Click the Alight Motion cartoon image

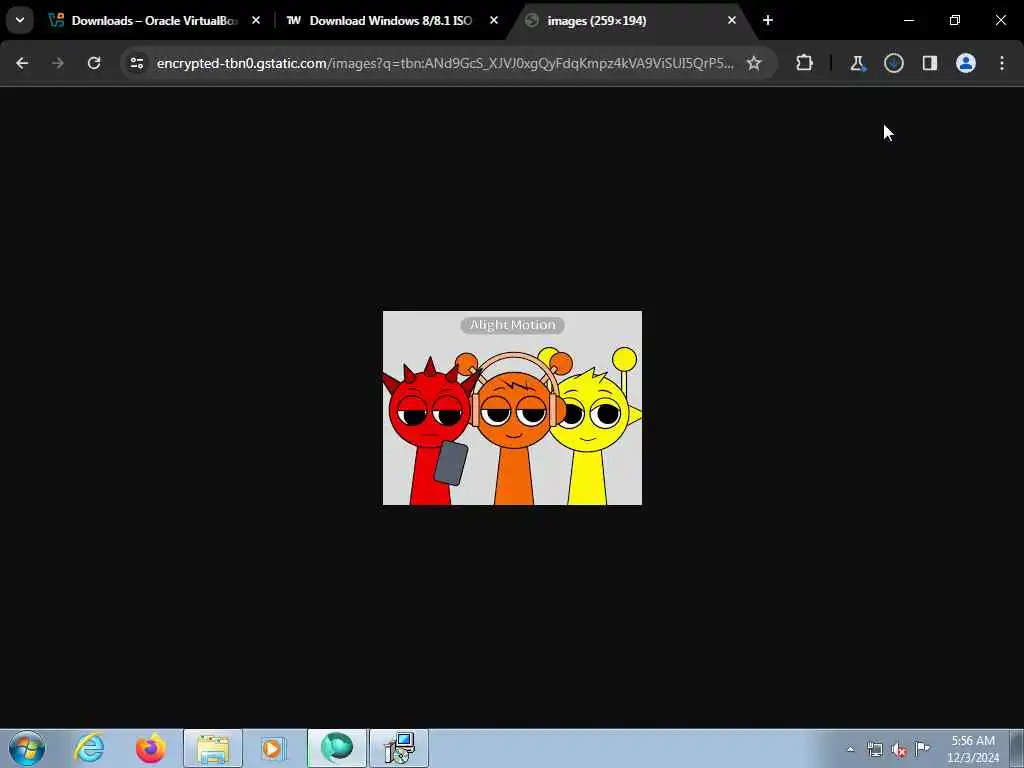coord(512,408)
